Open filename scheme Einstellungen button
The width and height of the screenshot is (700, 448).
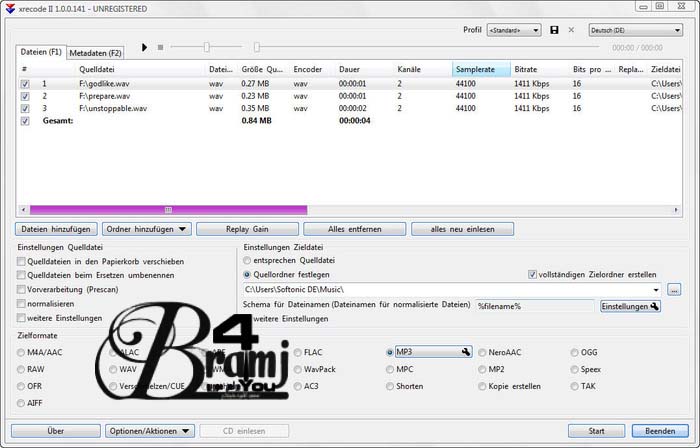pyautogui.click(x=630, y=306)
